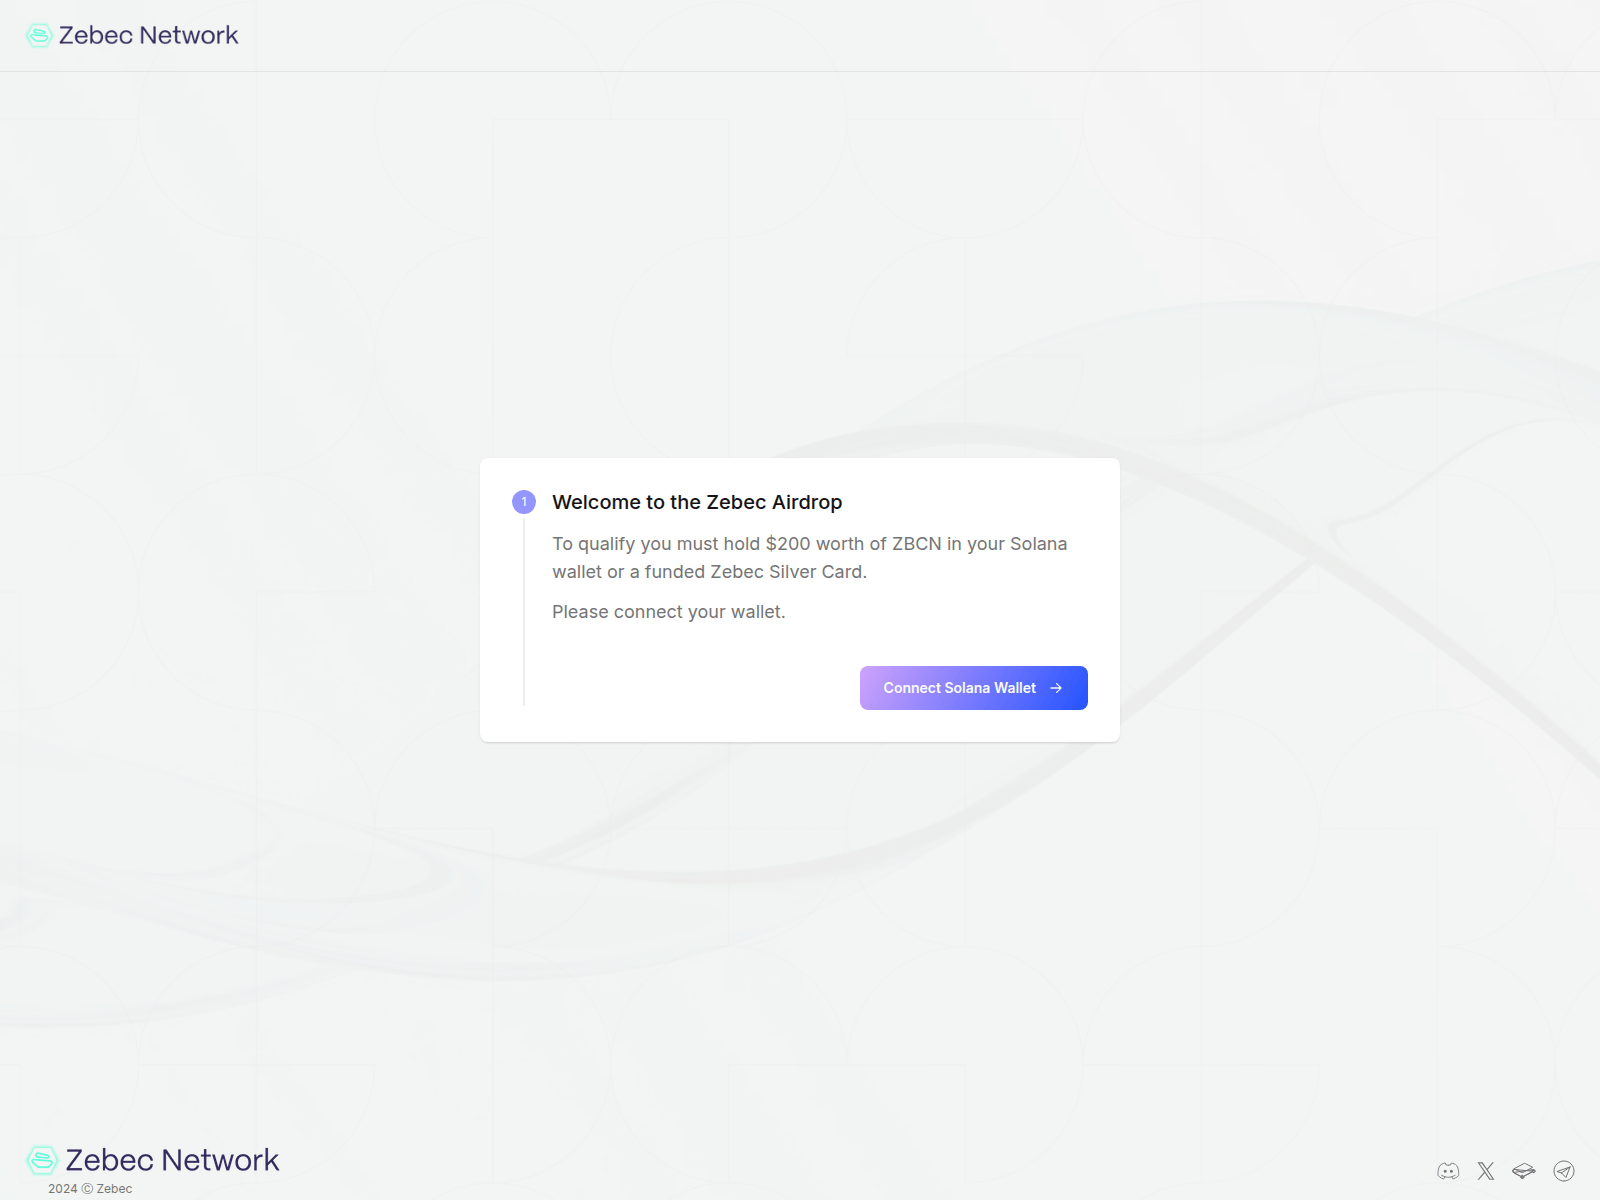
Task: Click the 'Zebec Silver Card' text
Action: pyautogui.click(x=786, y=572)
